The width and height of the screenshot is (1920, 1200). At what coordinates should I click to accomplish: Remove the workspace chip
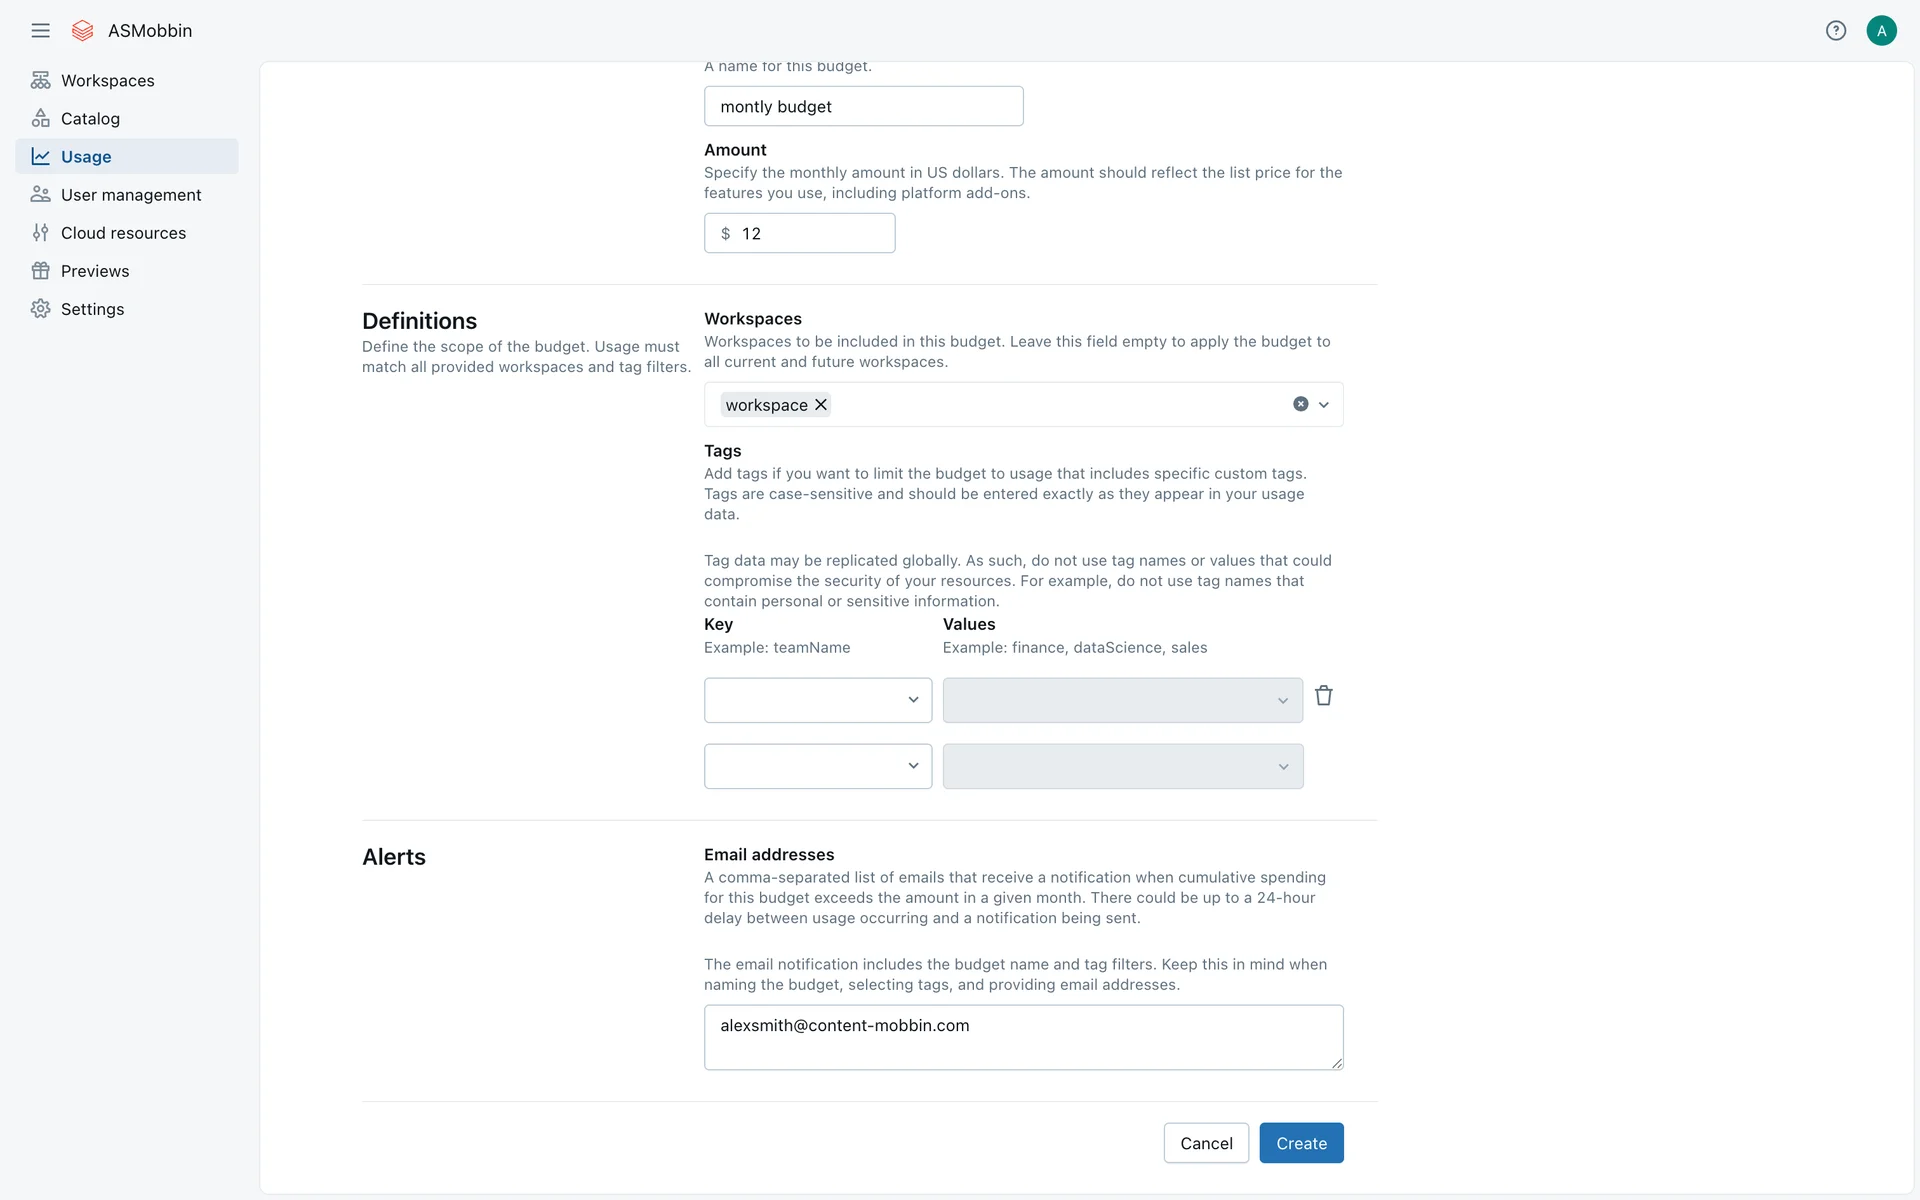coord(821,405)
